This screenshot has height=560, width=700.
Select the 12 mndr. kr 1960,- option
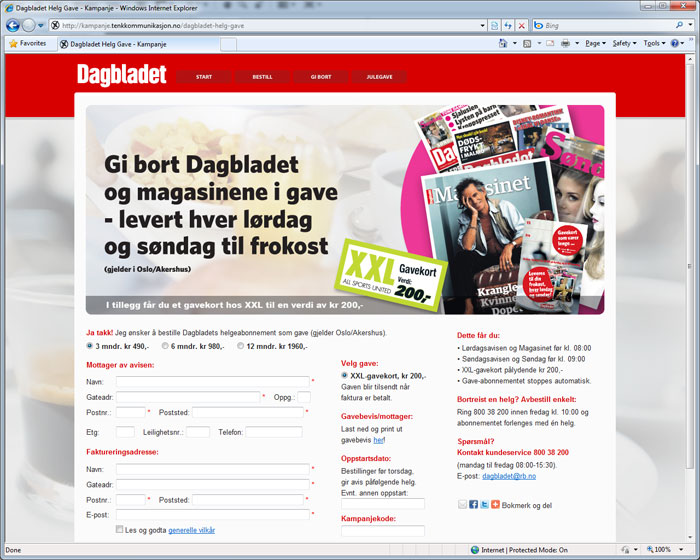pyautogui.click(x=241, y=346)
